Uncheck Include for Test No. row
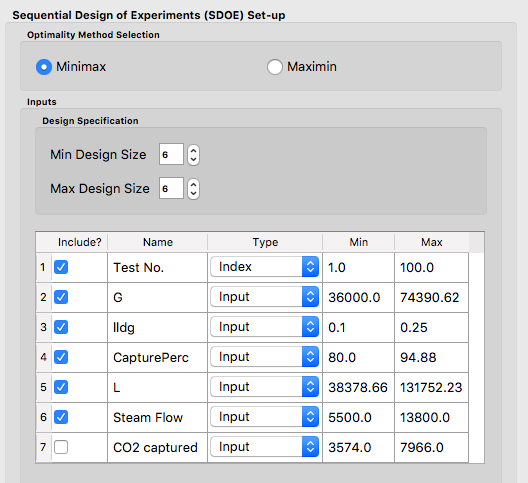 point(61,267)
